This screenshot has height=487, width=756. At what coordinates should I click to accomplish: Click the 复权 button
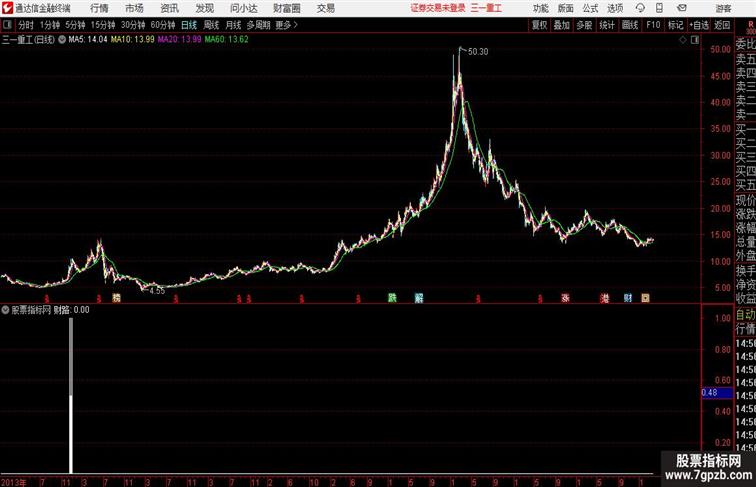pyautogui.click(x=540, y=25)
